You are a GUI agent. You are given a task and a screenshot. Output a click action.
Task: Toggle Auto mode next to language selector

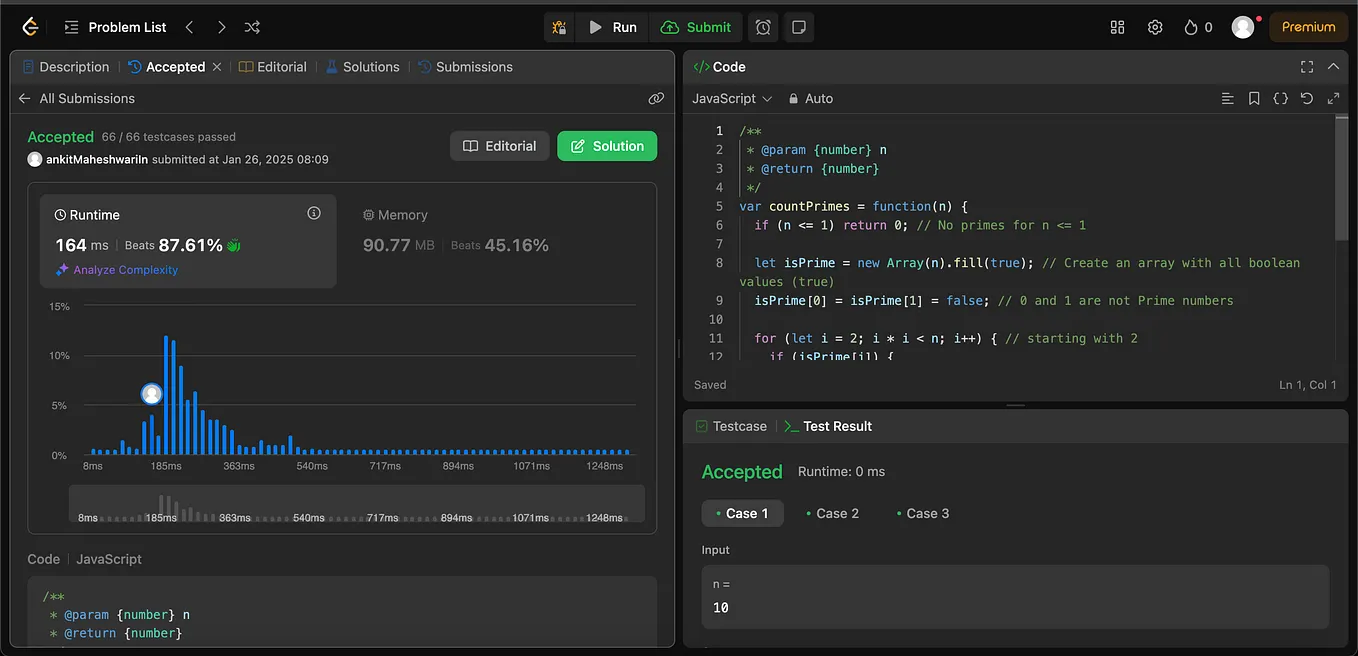tap(810, 98)
